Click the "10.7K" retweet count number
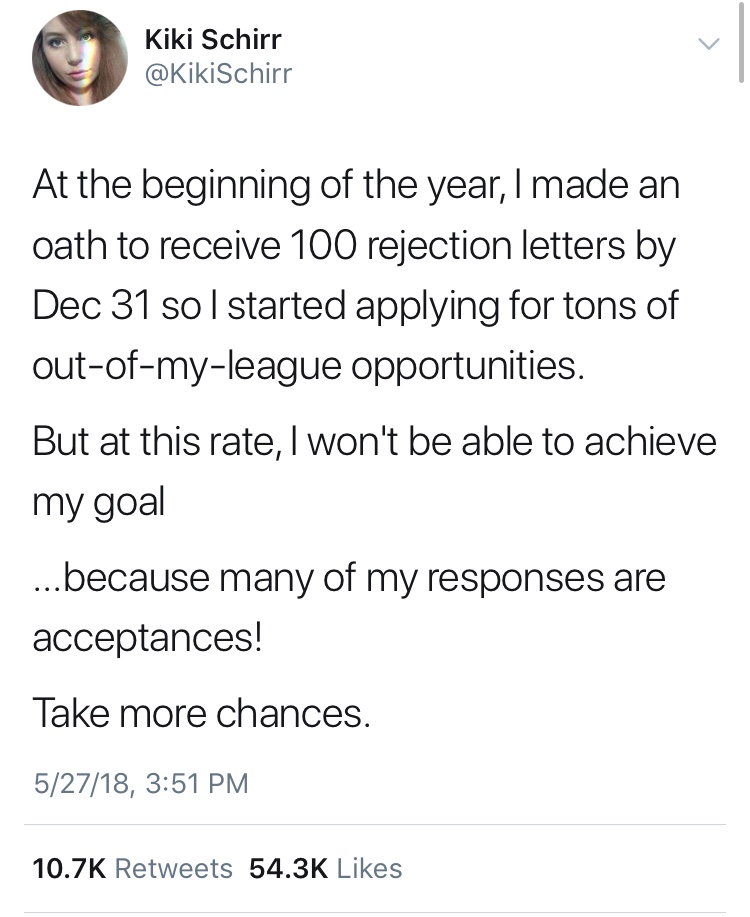Viewport: 750px width, 917px height. click(x=69, y=868)
